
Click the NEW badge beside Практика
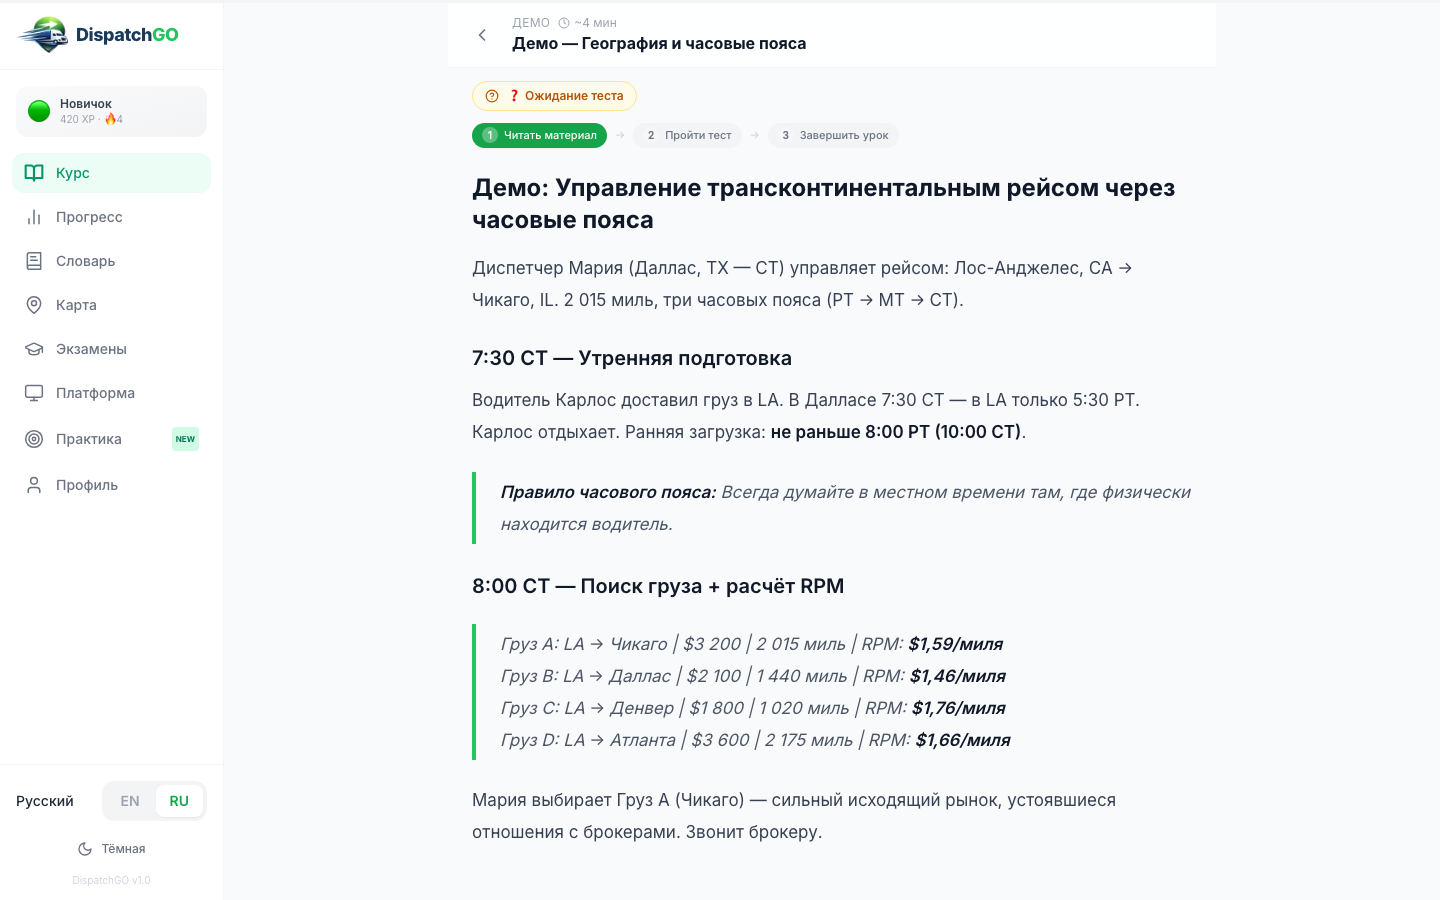185,439
